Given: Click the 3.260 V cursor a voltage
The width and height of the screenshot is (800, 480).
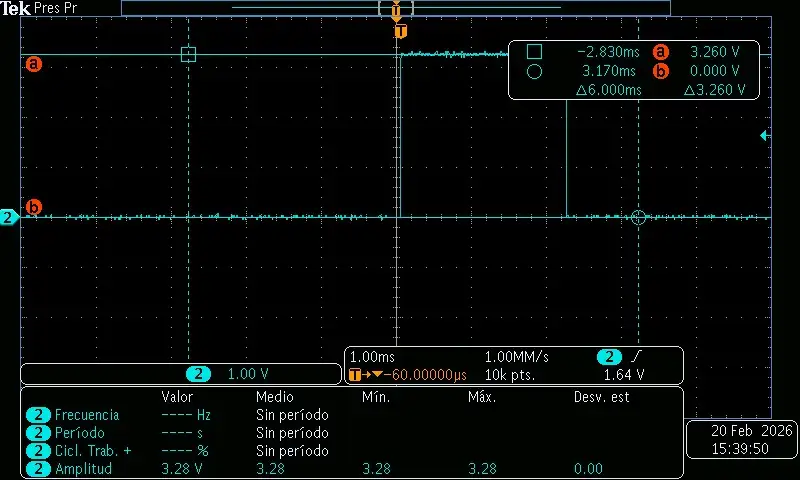Looking at the screenshot, I should (714, 52).
